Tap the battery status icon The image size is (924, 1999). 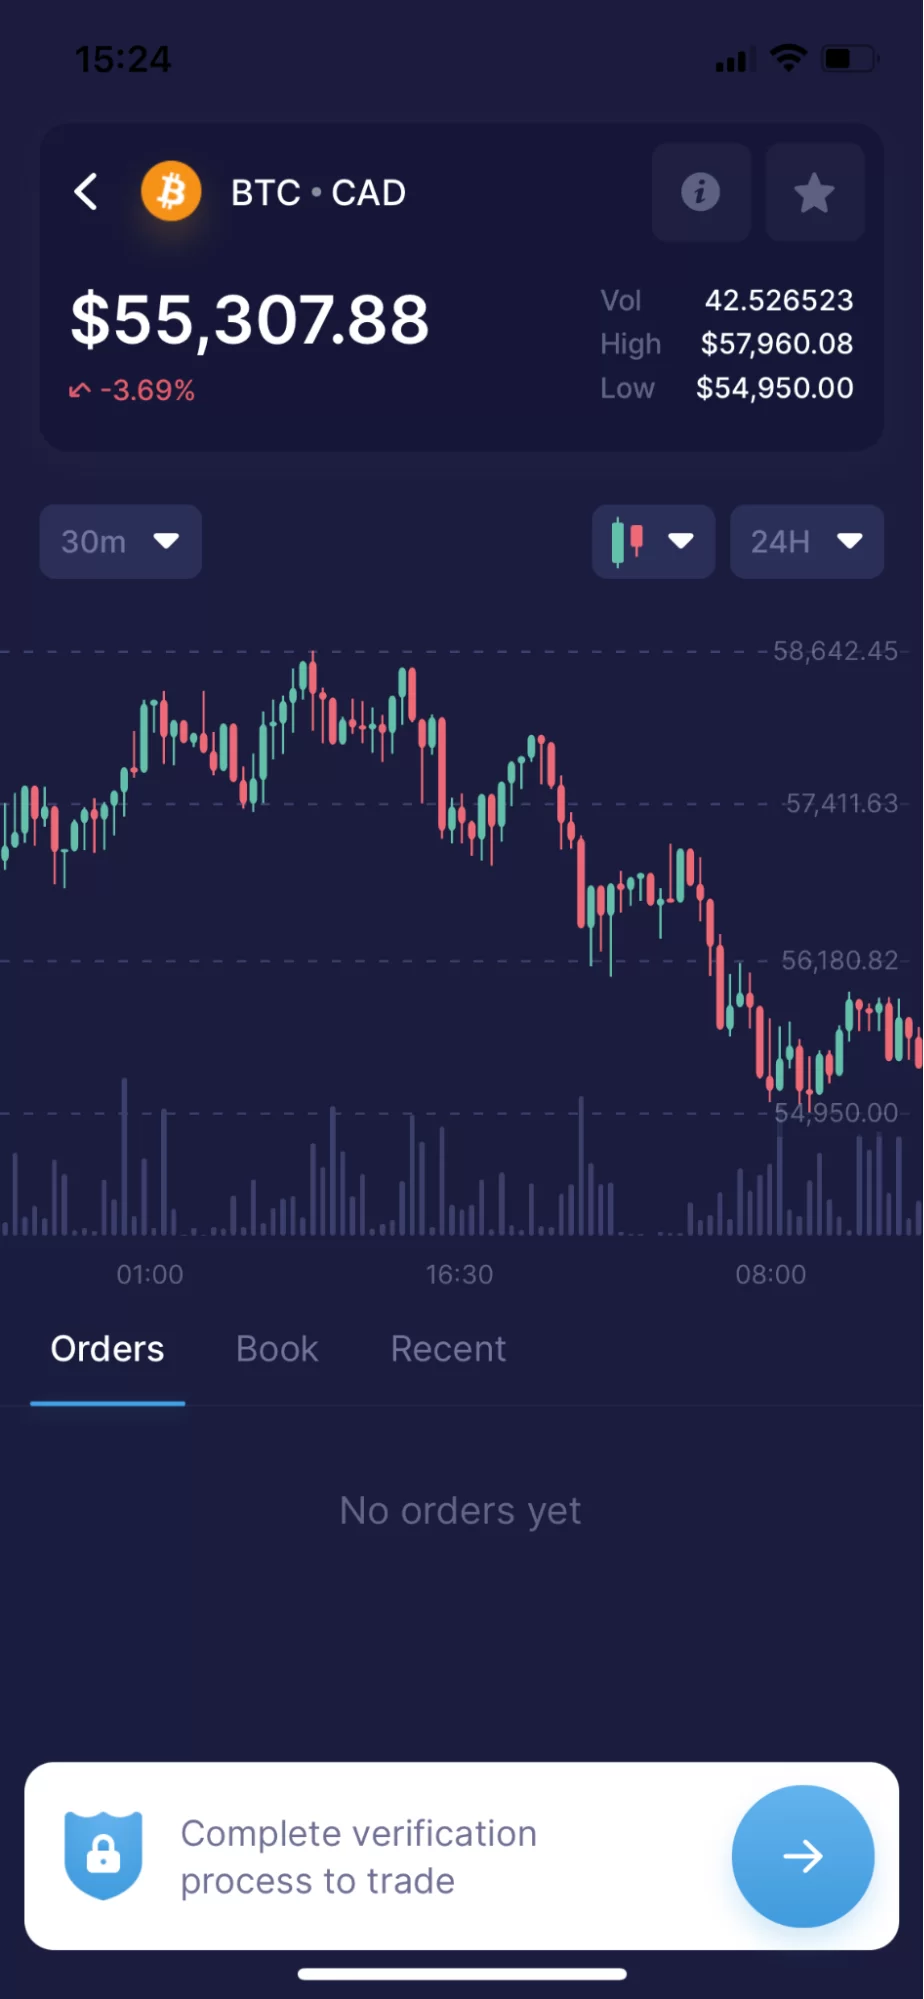tap(848, 59)
